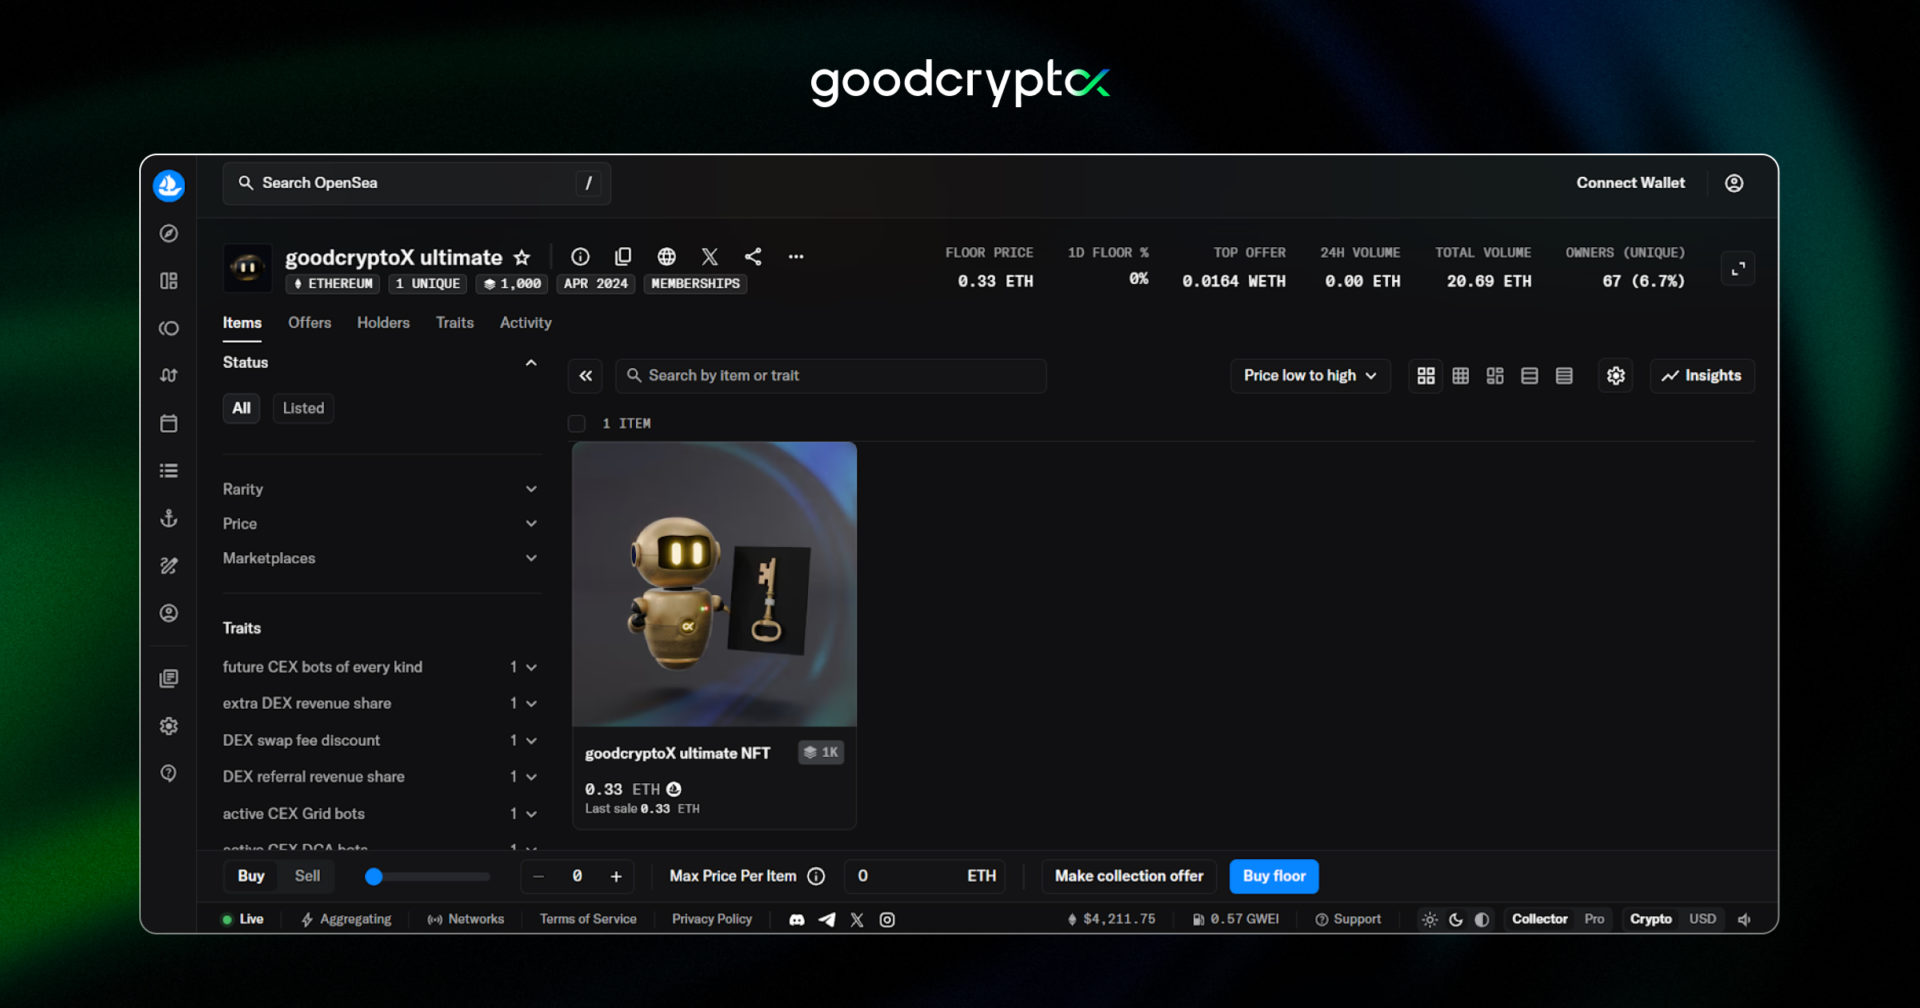
Task: Click the item quantity slider handle
Action: [x=374, y=877]
